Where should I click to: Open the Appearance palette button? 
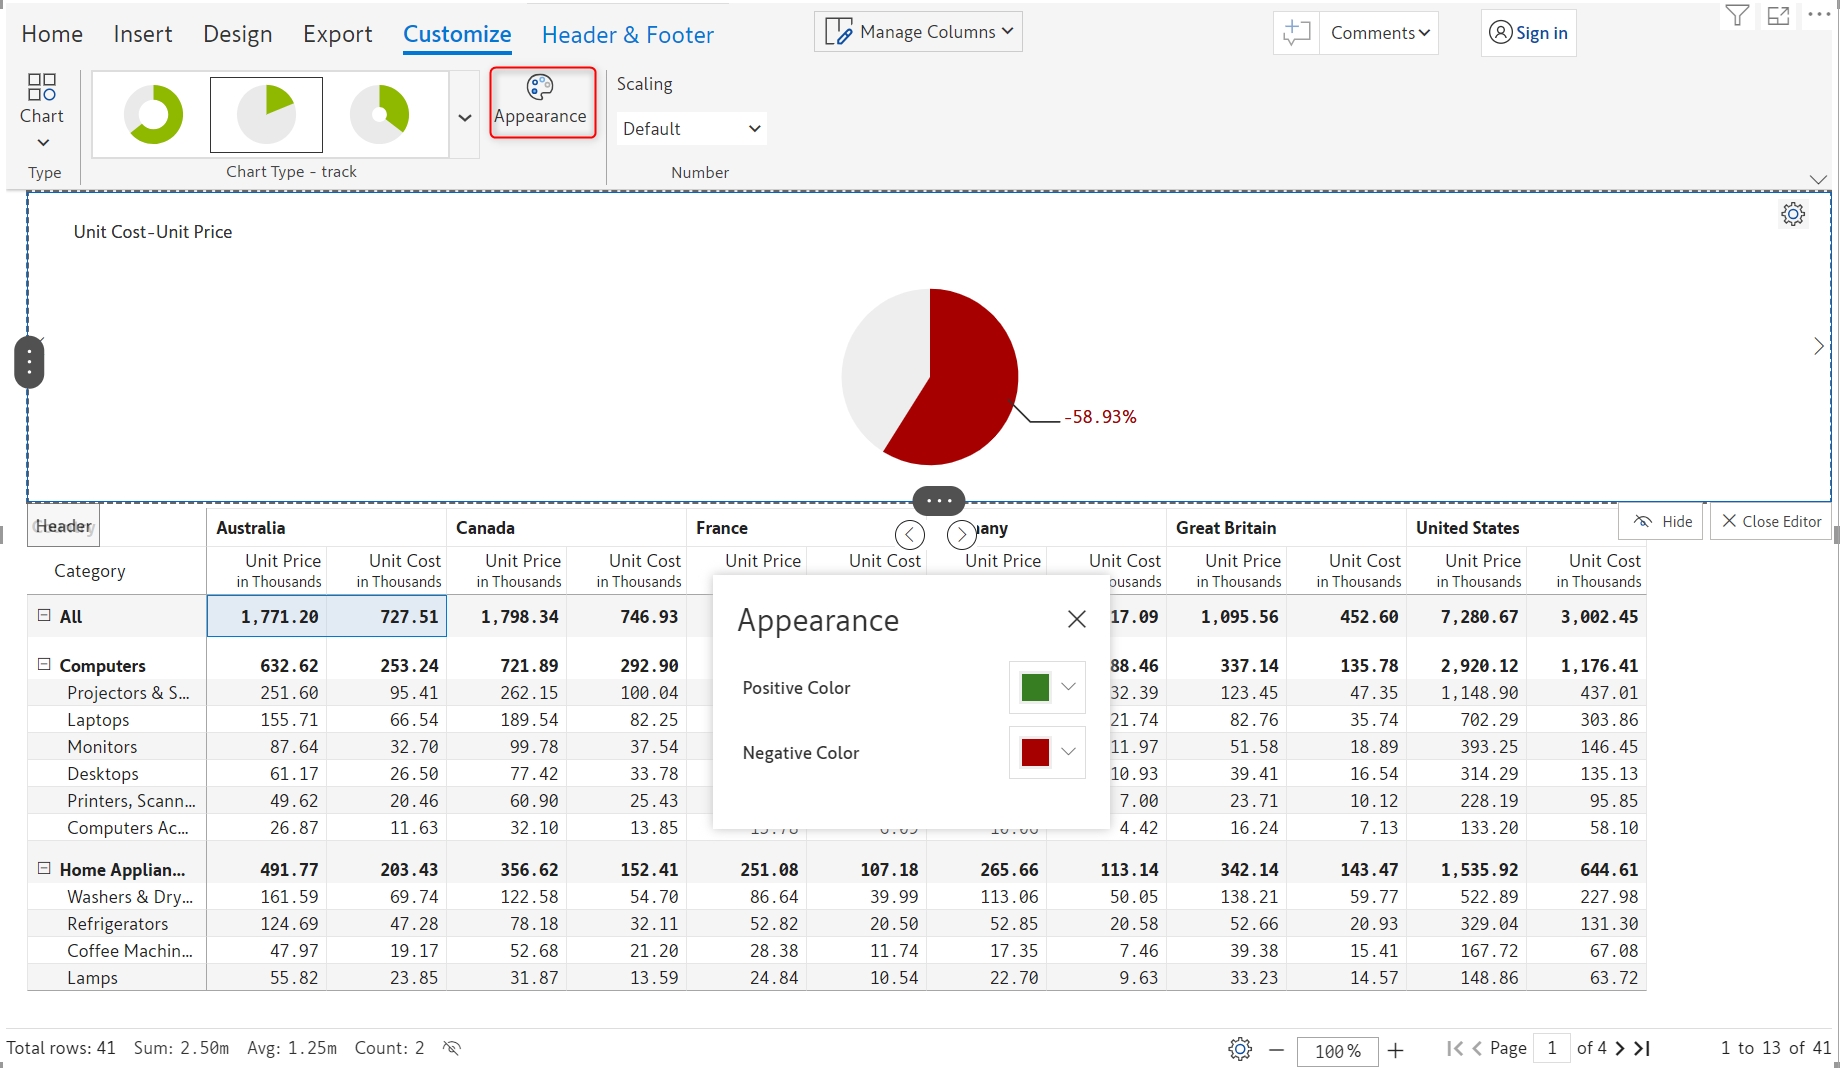(541, 102)
